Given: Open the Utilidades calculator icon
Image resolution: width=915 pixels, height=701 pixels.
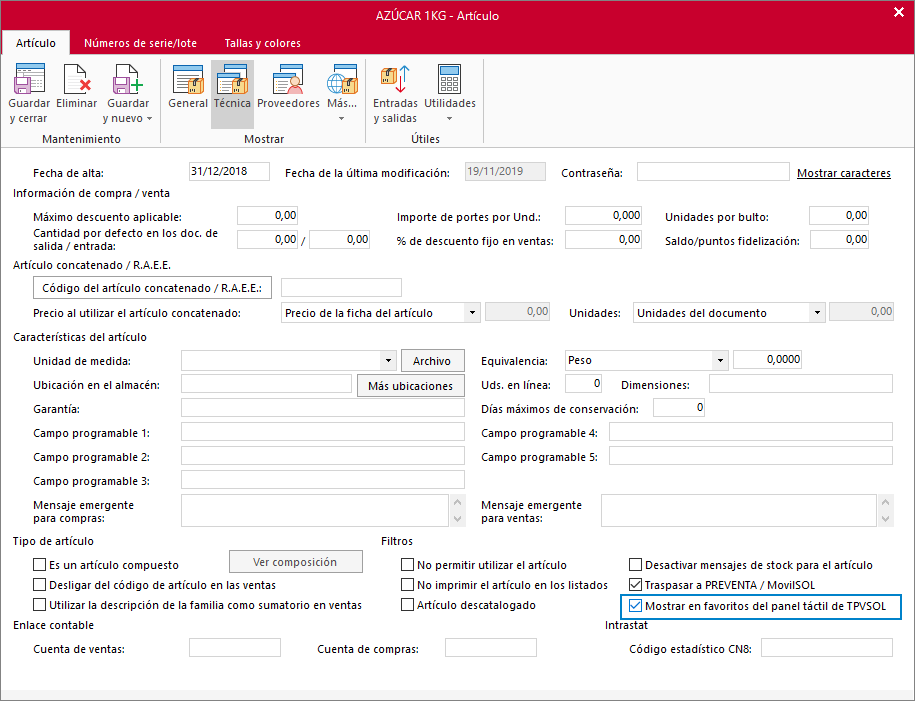Looking at the screenshot, I should [x=449, y=79].
